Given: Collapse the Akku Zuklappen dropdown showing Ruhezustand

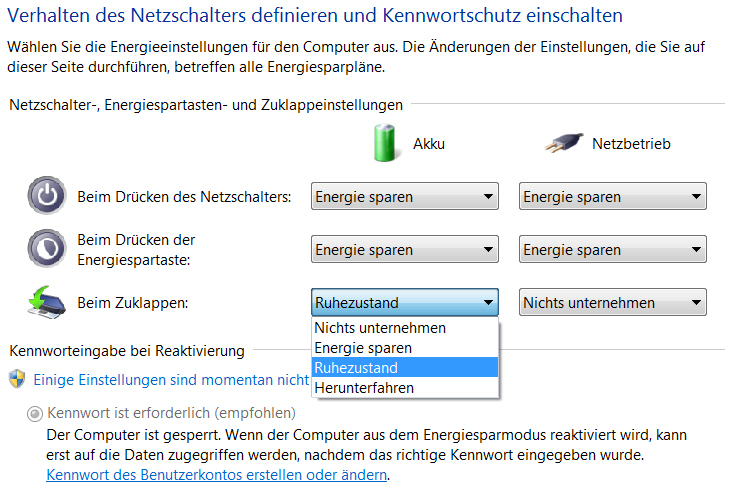Looking at the screenshot, I should pos(404,302).
